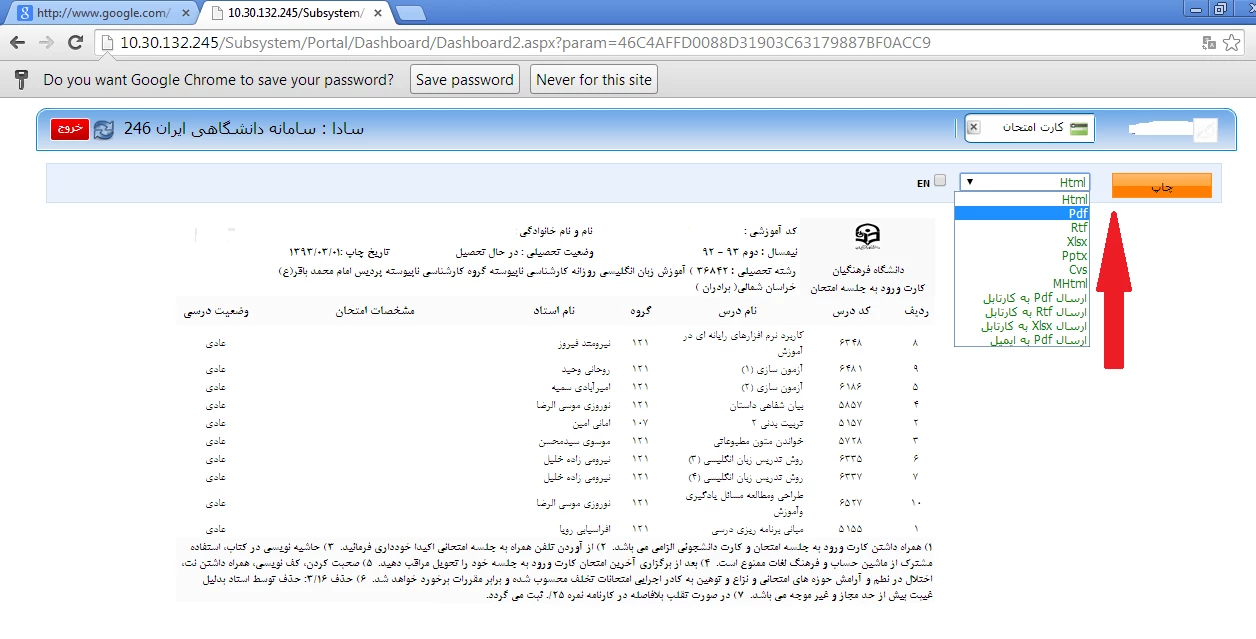
Task: Click the browser back arrow
Action: pyautogui.click(x=18, y=43)
